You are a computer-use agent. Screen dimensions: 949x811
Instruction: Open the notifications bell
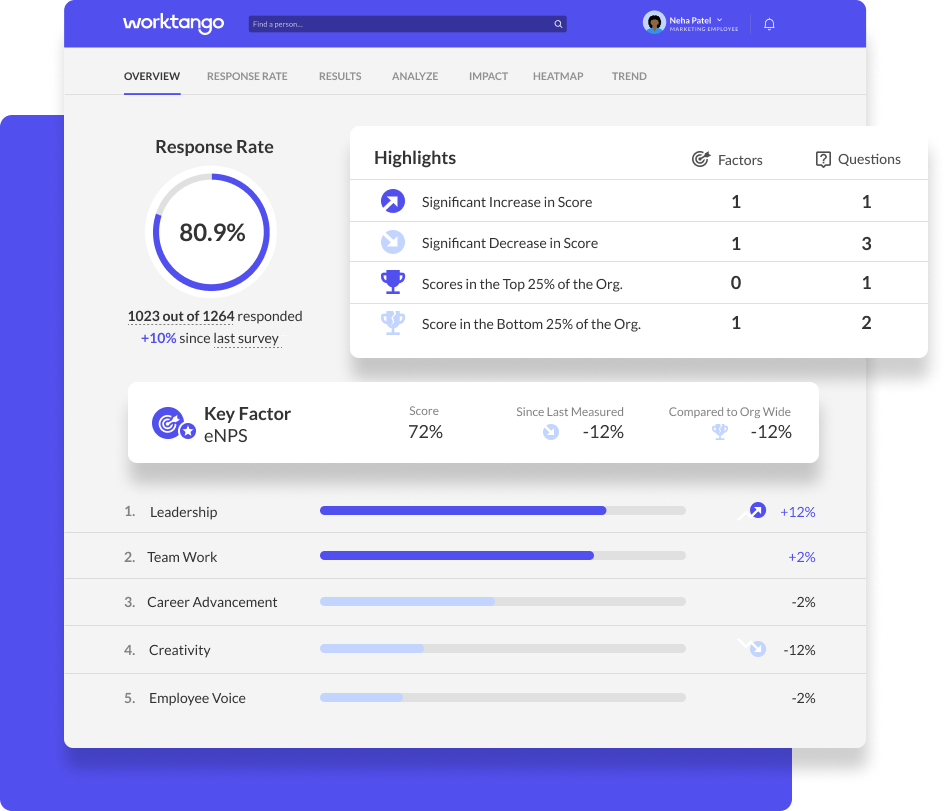pyautogui.click(x=769, y=24)
